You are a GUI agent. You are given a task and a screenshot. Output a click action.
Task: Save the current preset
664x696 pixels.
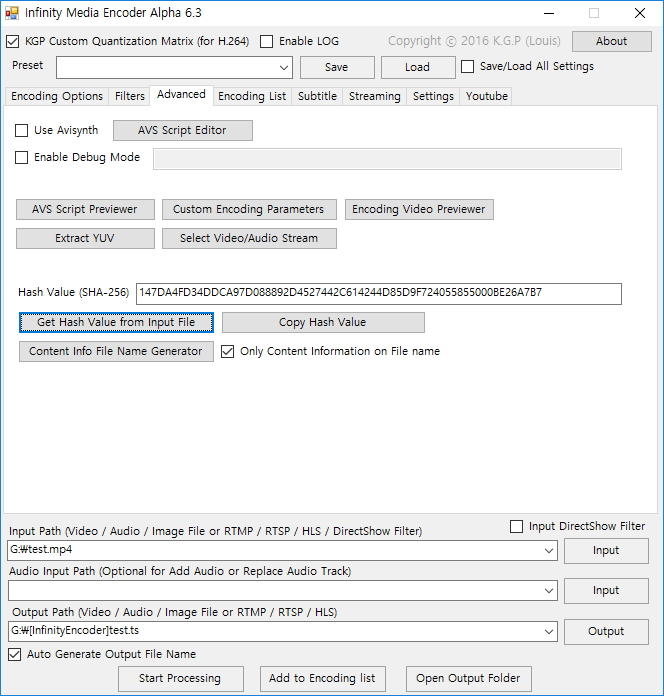(337, 67)
